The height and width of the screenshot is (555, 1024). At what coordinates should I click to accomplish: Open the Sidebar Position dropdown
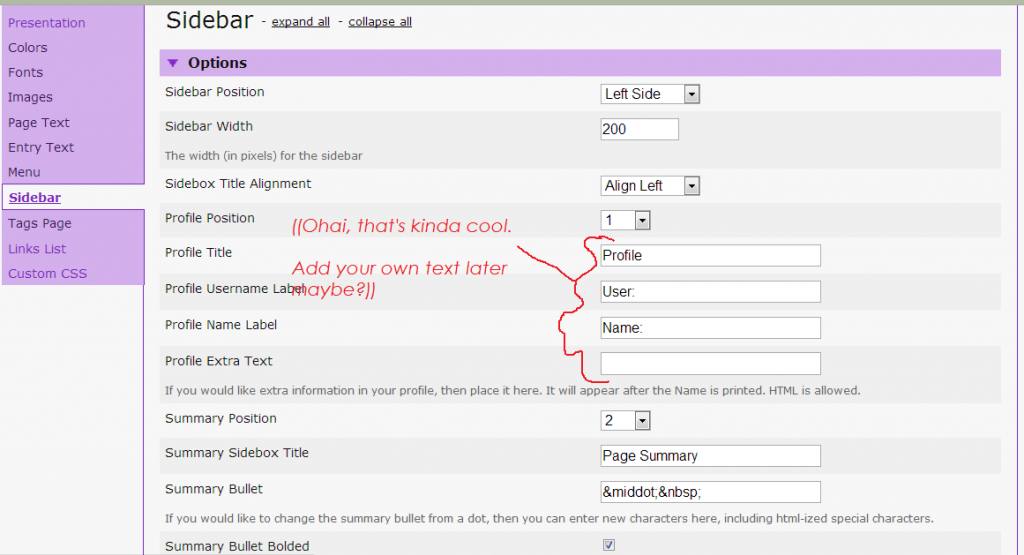coord(650,94)
